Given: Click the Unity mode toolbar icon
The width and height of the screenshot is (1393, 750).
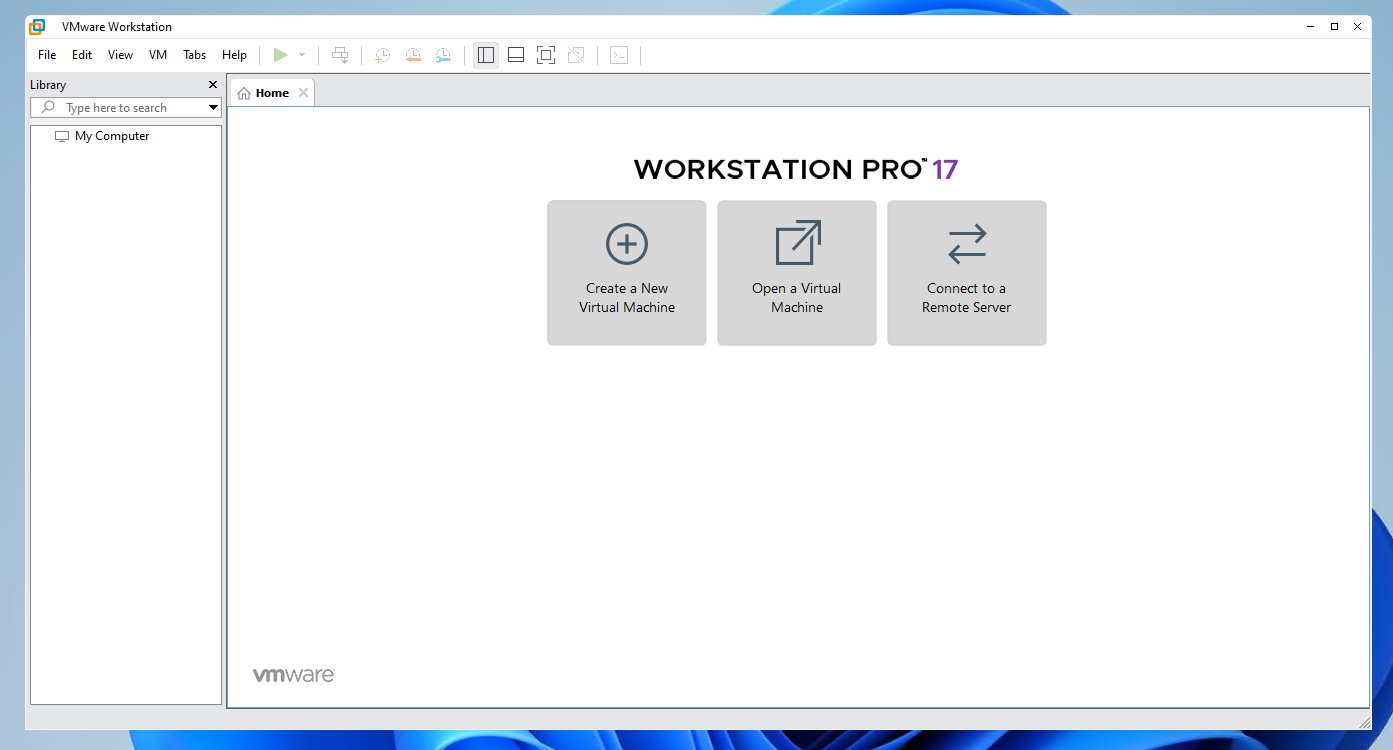Looking at the screenshot, I should pyautogui.click(x=577, y=55).
